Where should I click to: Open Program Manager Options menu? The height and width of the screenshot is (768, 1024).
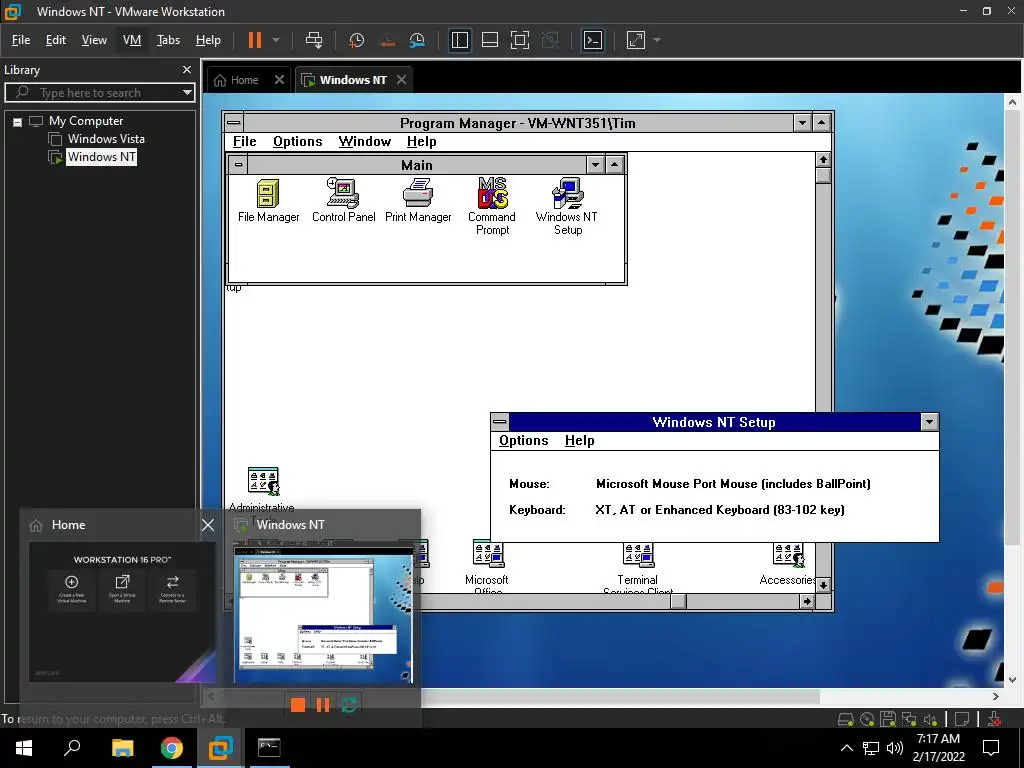pos(298,142)
